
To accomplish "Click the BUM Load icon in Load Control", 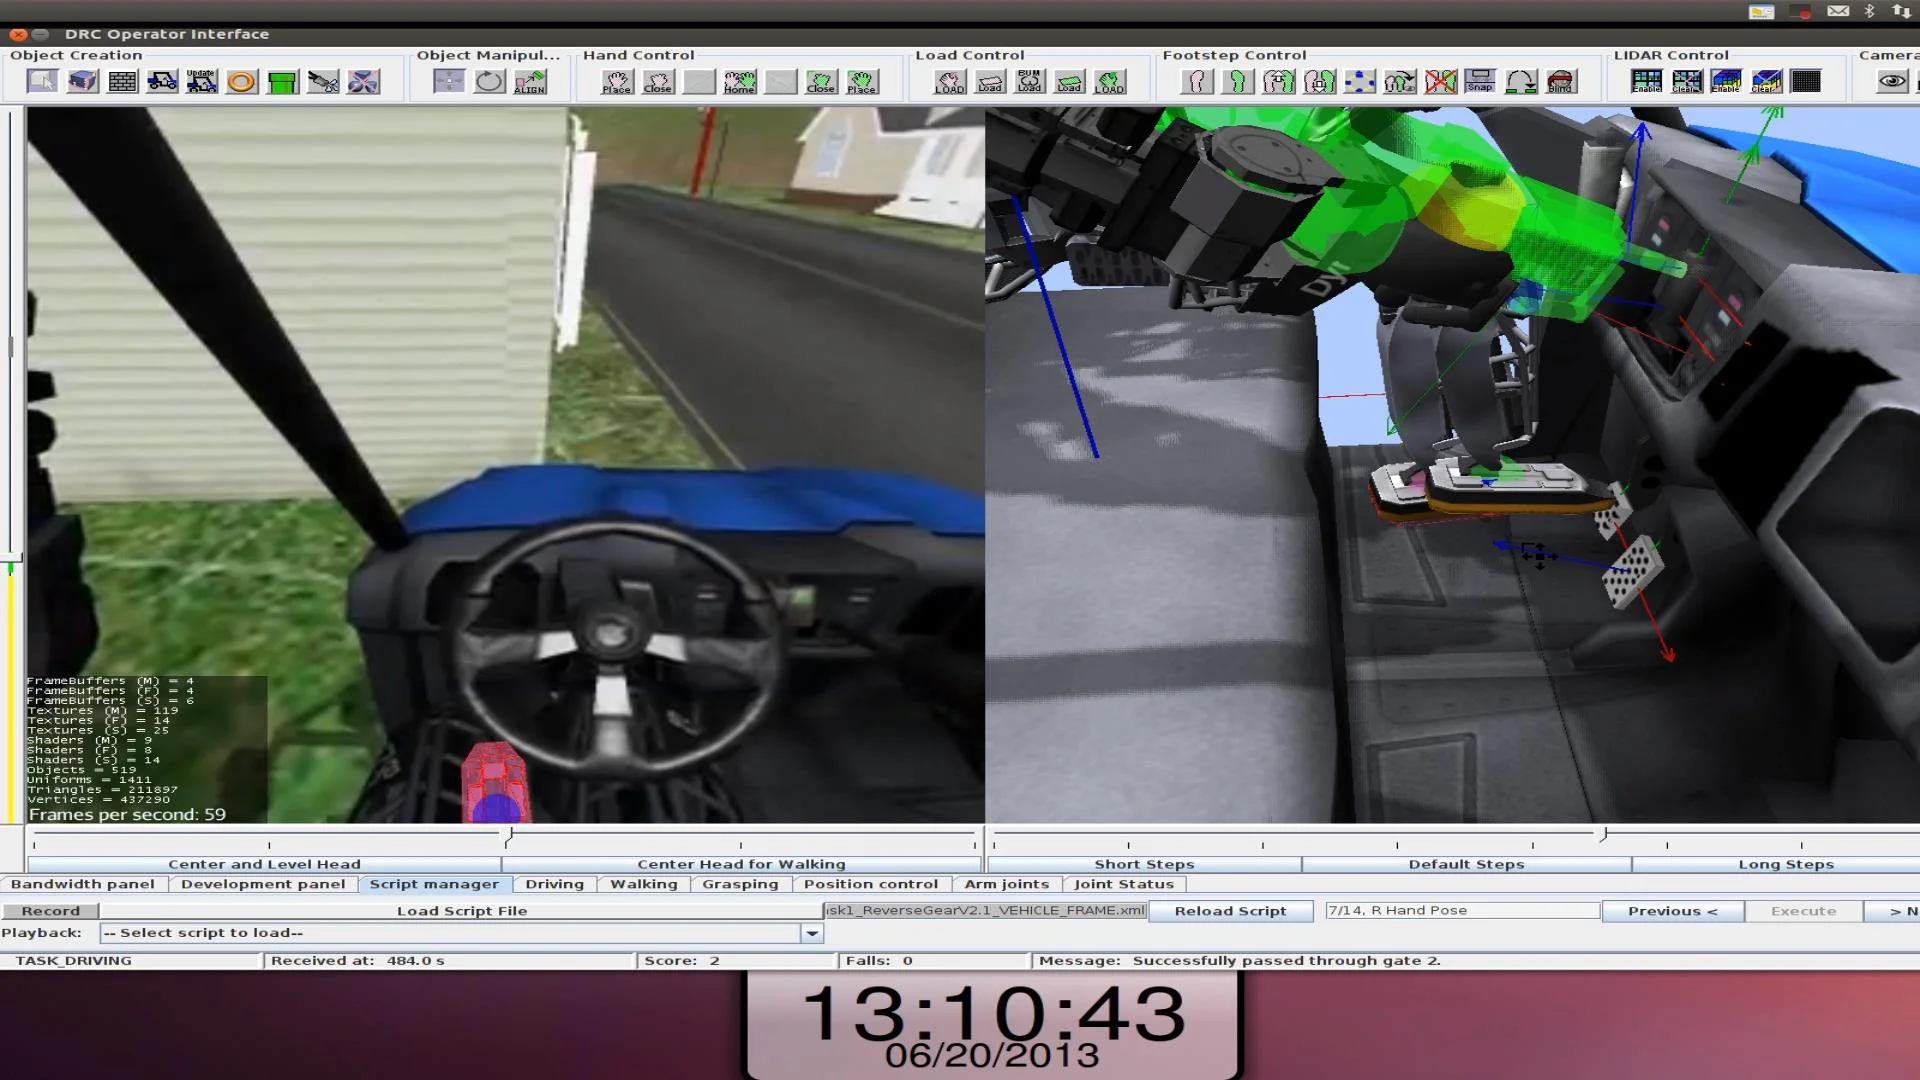I will point(1030,81).
